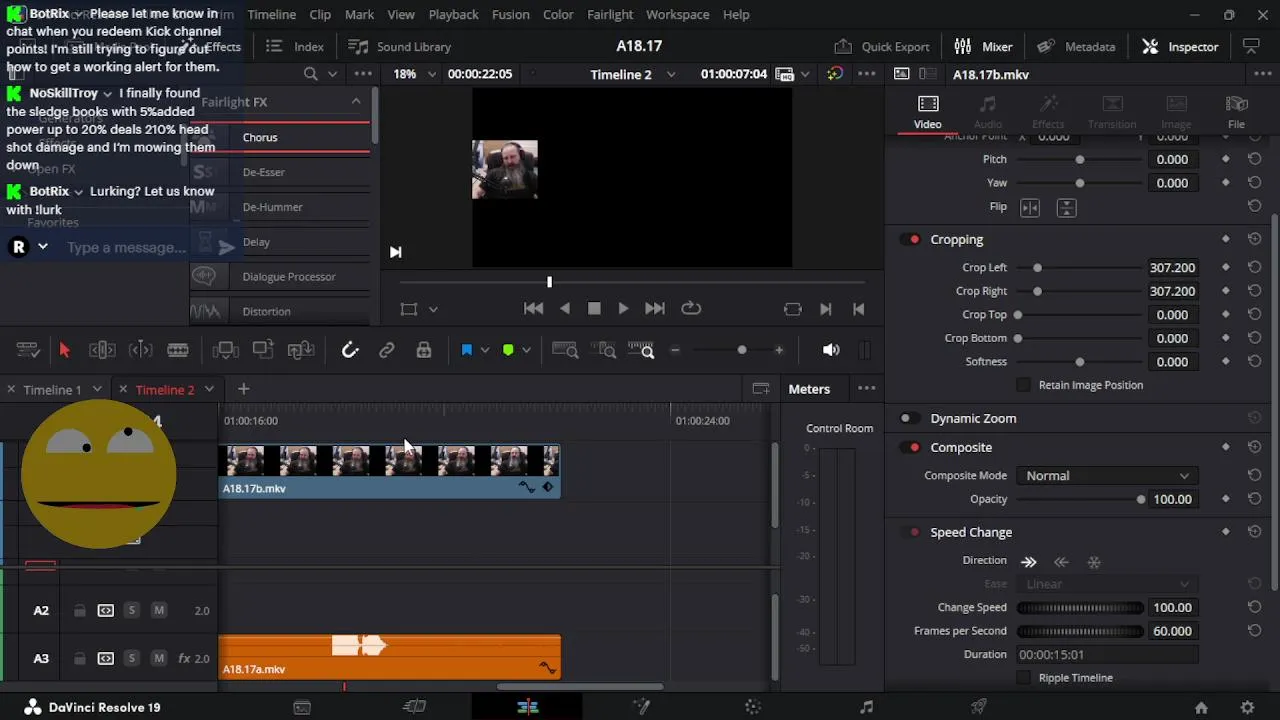This screenshot has height=720, width=1280.
Task: Open the Metadata panel button
Action: pos(1076,46)
